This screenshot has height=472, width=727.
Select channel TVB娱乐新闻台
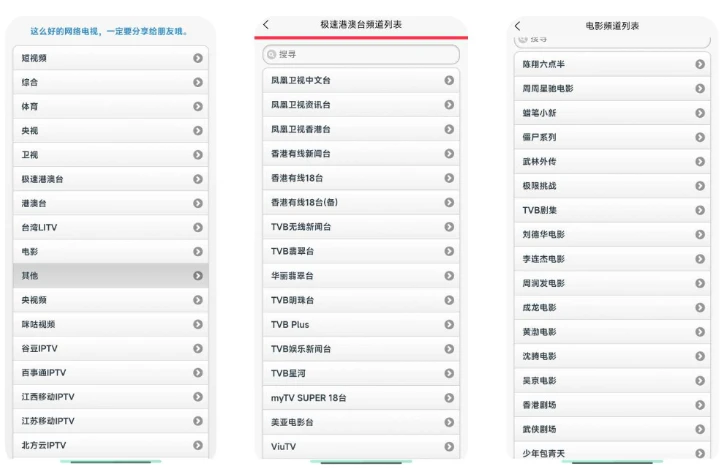(x=361, y=349)
